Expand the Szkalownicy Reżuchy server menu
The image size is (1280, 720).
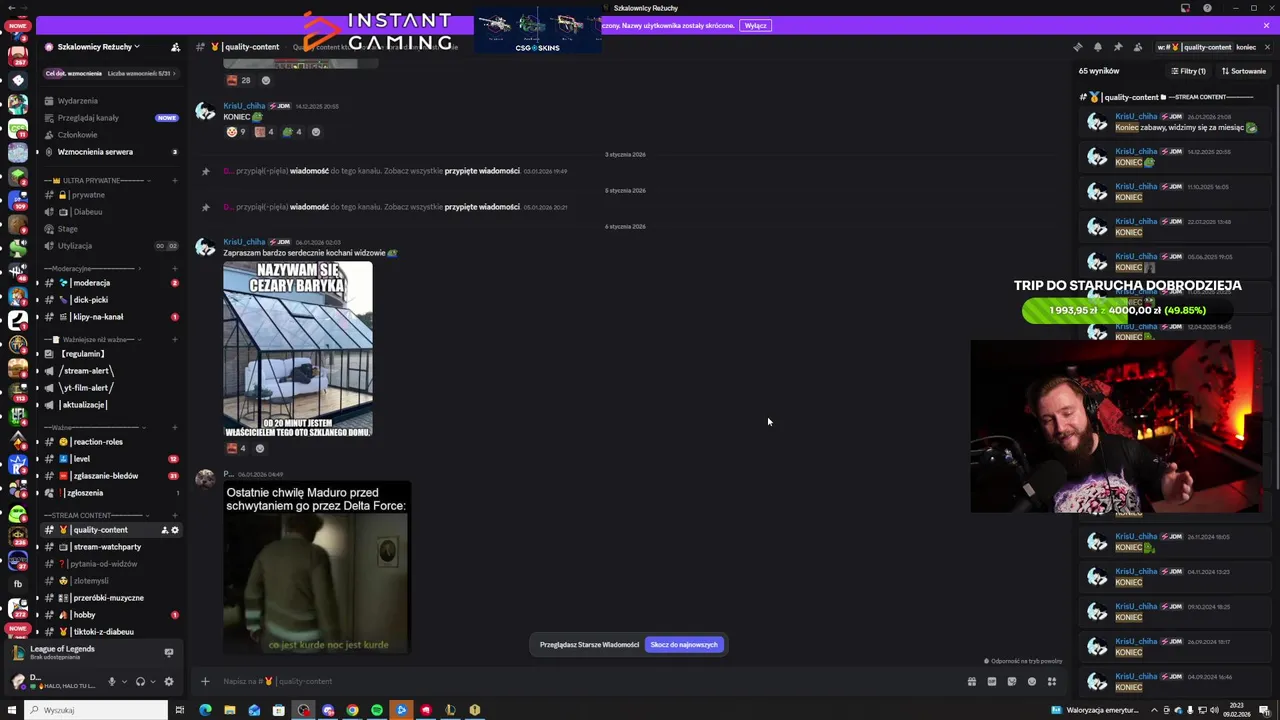(98, 47)
